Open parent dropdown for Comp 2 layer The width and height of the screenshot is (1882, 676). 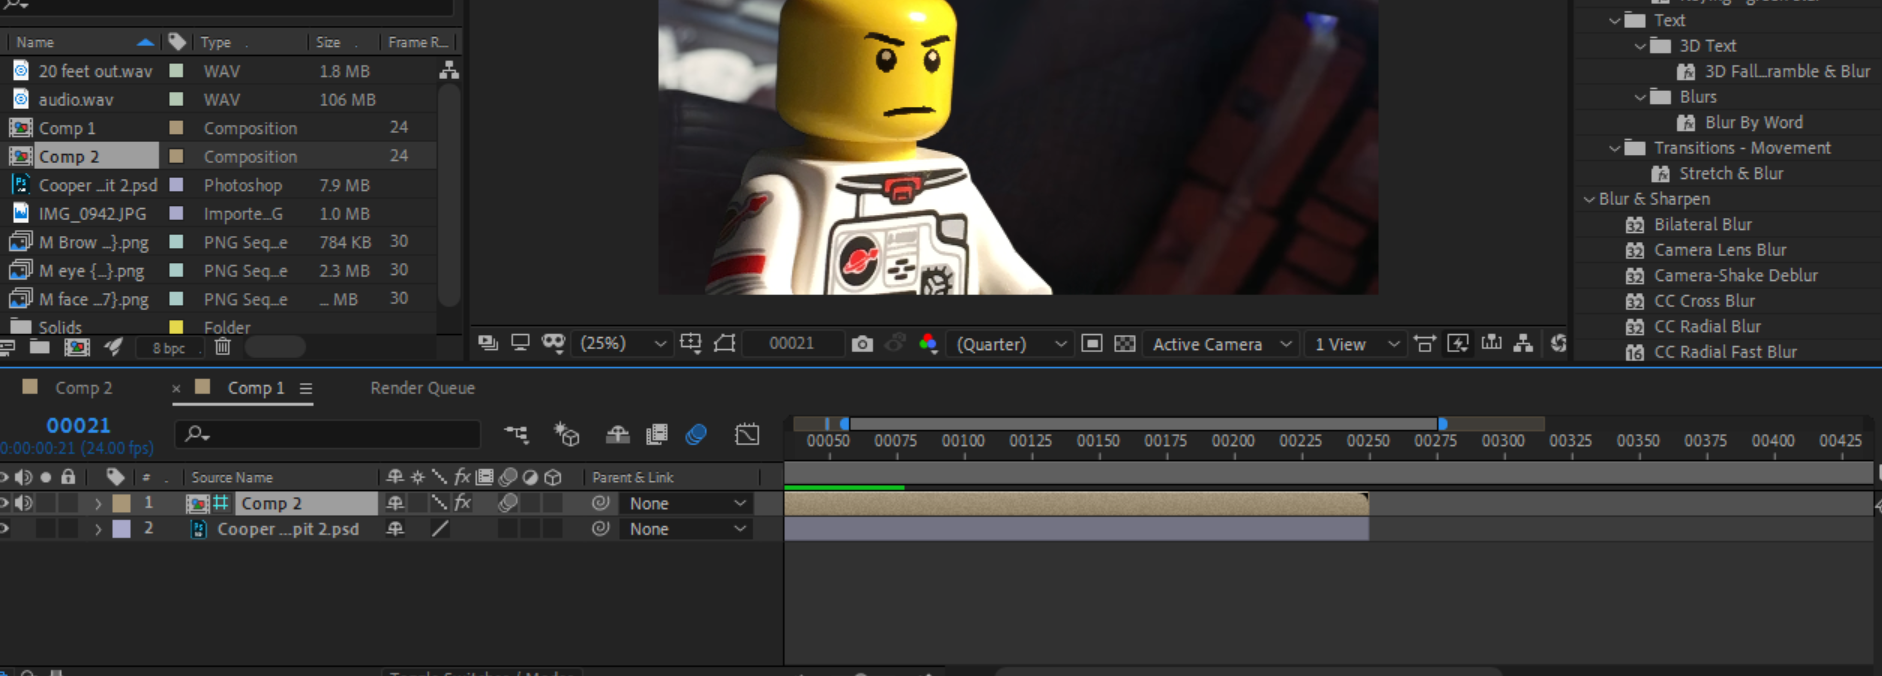686,503
